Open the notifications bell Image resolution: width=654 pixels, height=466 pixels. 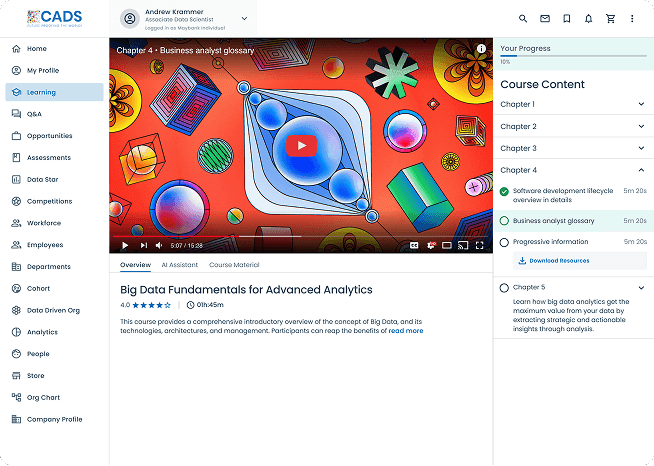pos(588,18)
